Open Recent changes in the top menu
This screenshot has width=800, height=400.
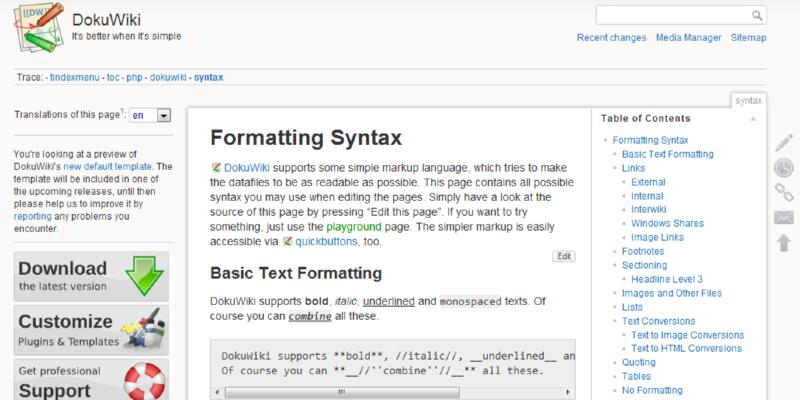pyautogui.click(x=610, y=38)
